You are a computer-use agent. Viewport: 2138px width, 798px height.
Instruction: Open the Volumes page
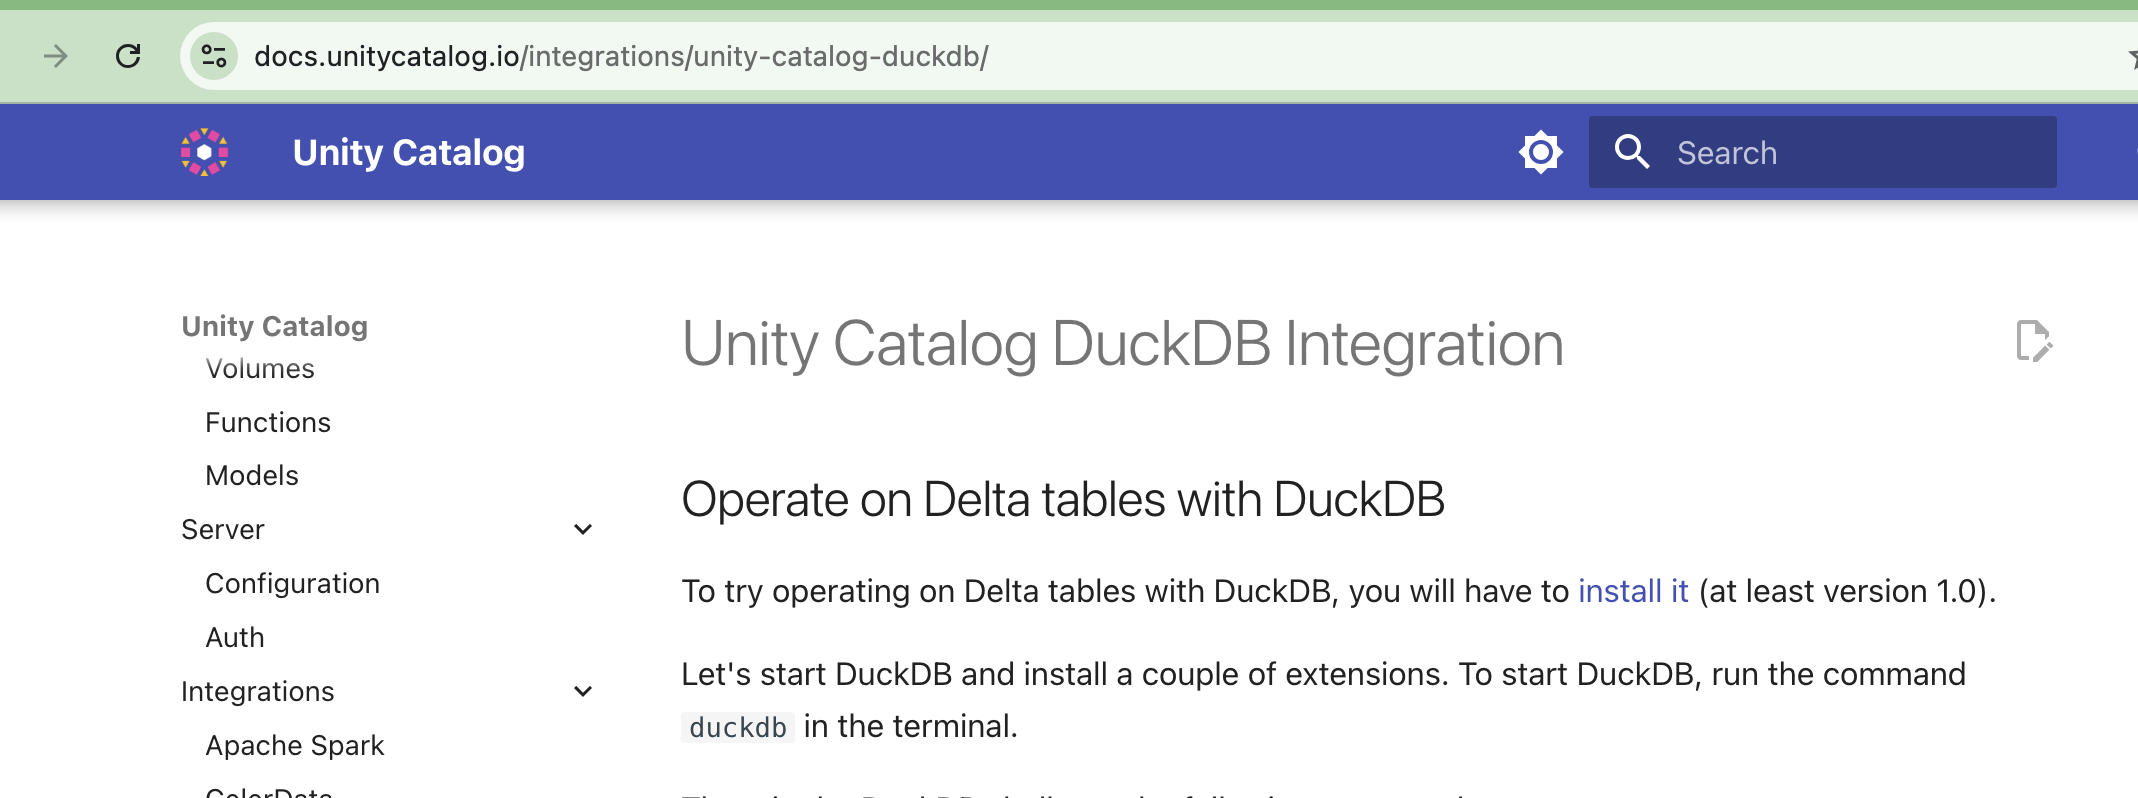pyautogui.click(x=259, y=368)
